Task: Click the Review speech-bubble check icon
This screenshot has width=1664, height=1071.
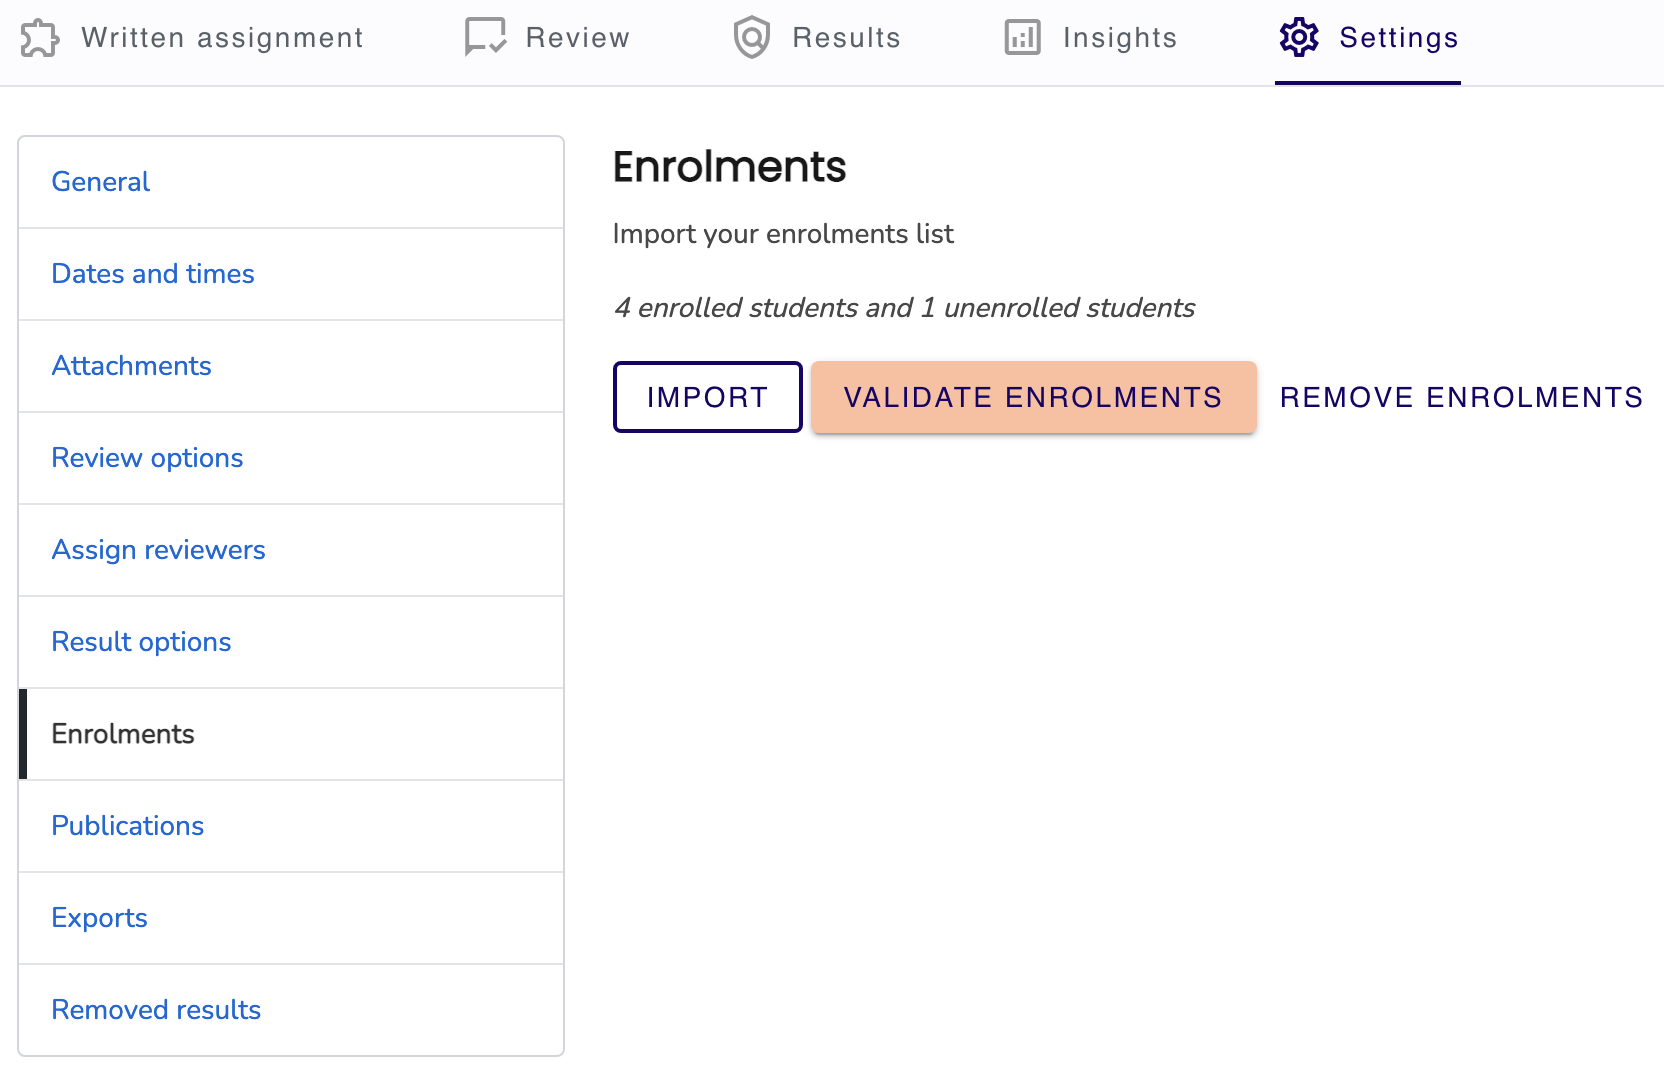Action: coord(485,38)
